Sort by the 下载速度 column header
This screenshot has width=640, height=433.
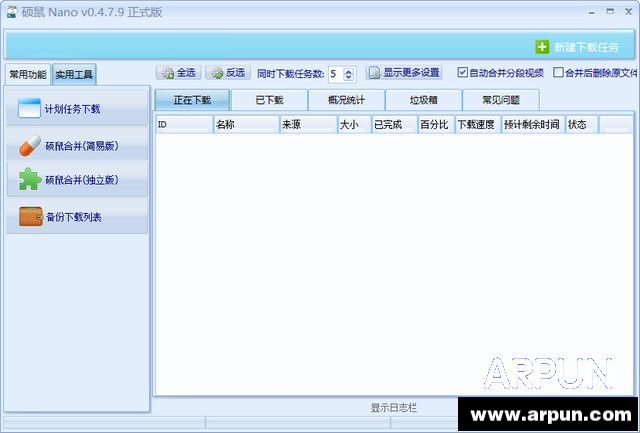(x=478, y=124)
